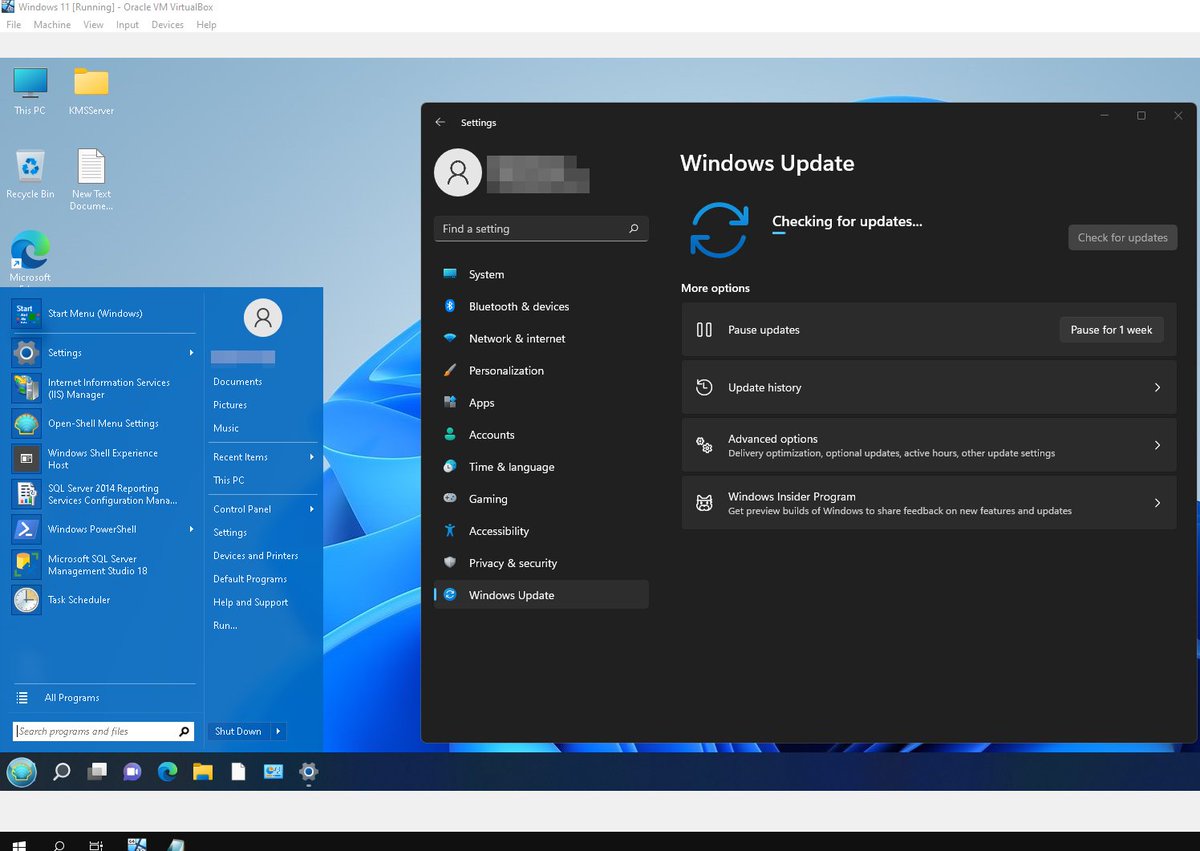Open Accounts settings category
The image size is (1200, 851).
(541, 434)
